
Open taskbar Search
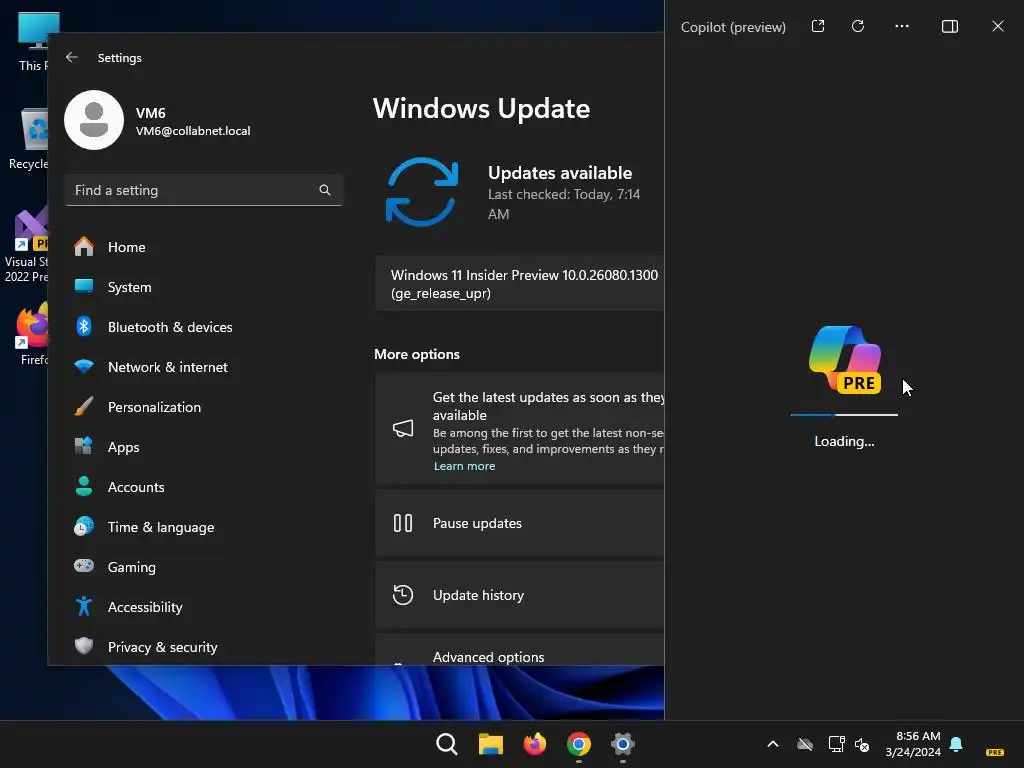[447, 744]
